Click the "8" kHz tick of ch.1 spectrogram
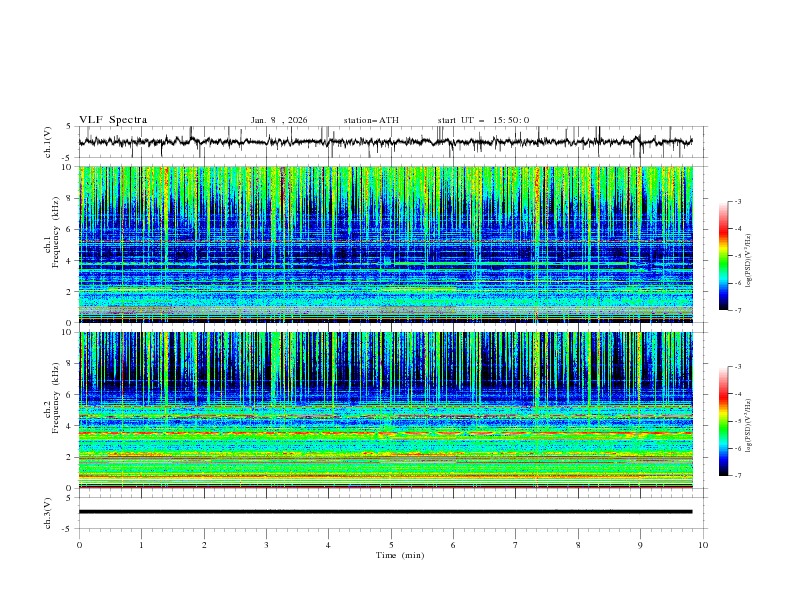 pyautogui.click(x=71, y=198)
